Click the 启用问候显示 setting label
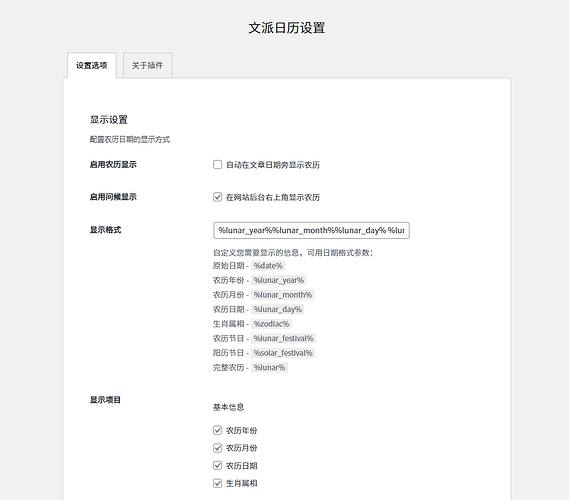 pyautogui.click(x=113, y=197)
